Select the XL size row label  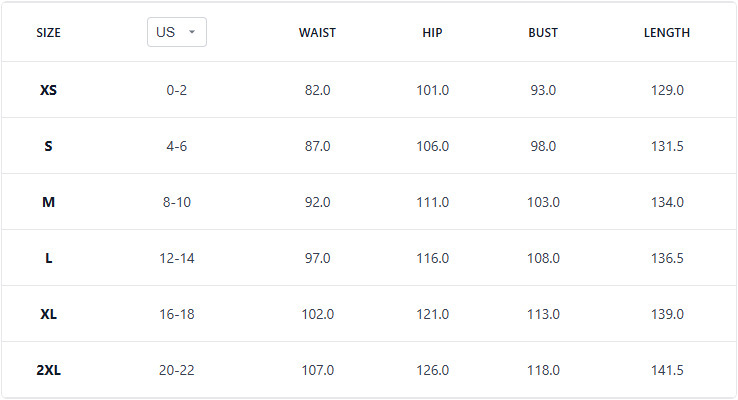pyautogui.click(x=48, y=314)
